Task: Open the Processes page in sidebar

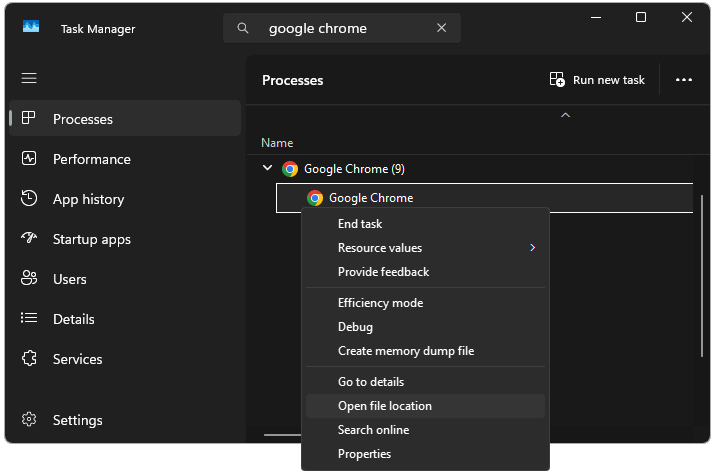Action: click(x=125, y=118)
